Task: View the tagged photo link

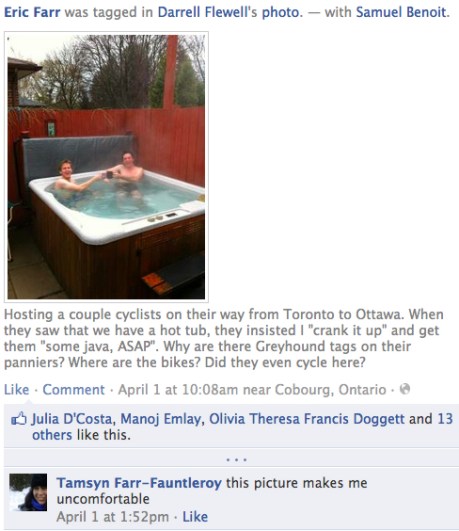Action: [281, 12]
